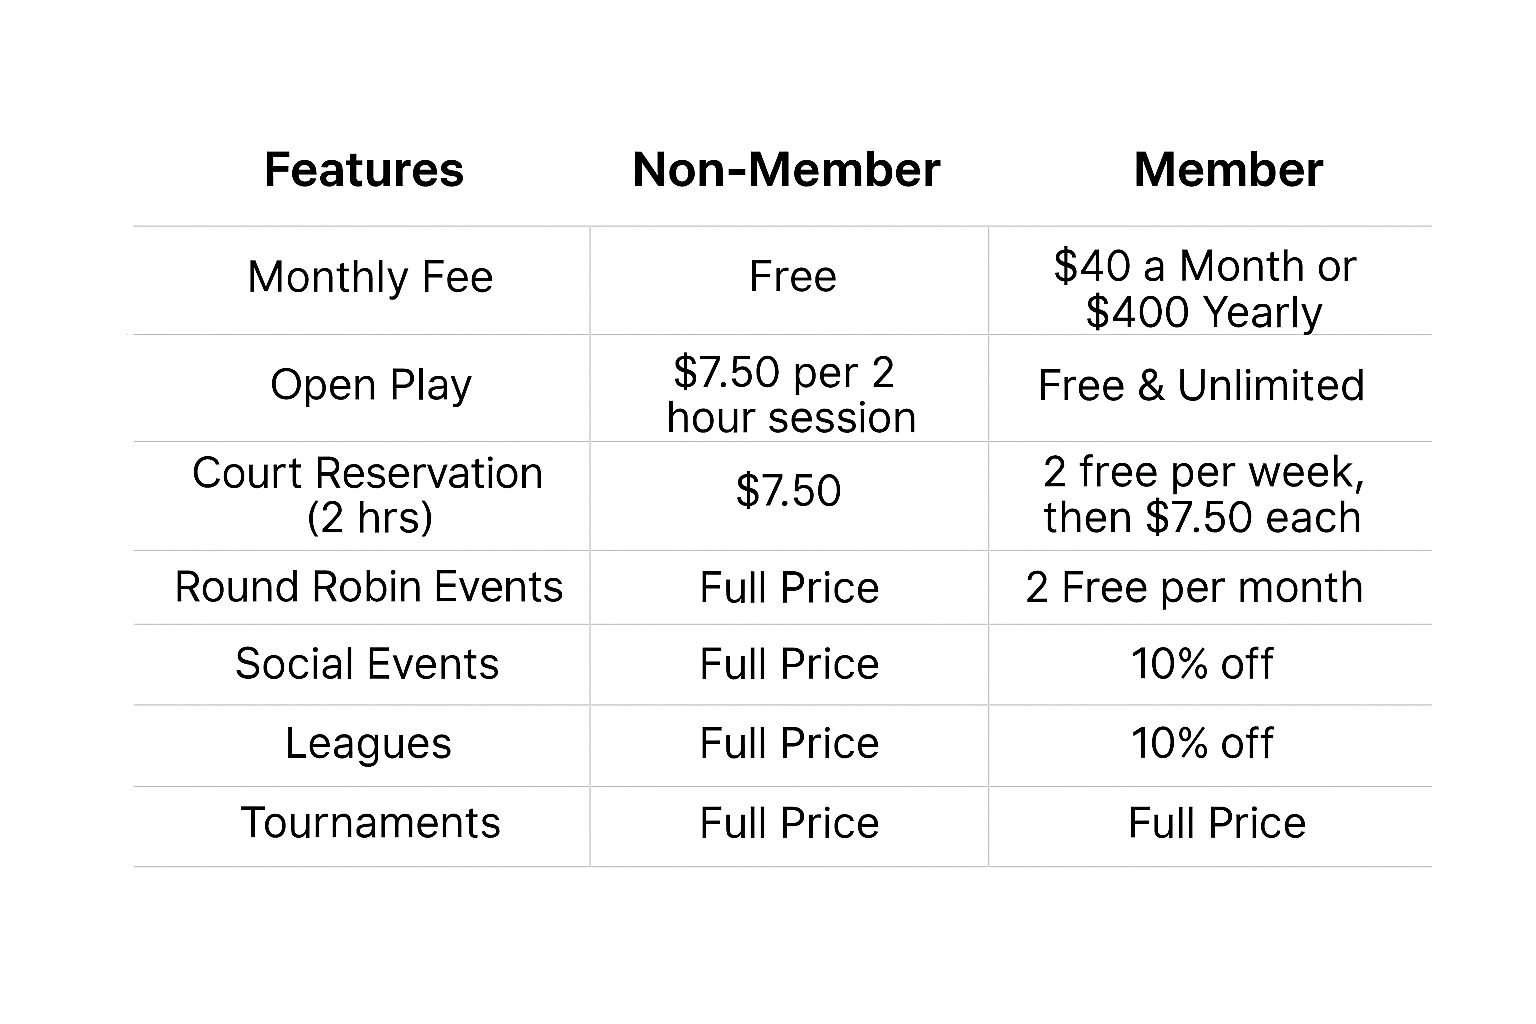This screenshot has height=1024, width=1536.
Task: Click the Open Play row label
Action: (x=370, y=385)
